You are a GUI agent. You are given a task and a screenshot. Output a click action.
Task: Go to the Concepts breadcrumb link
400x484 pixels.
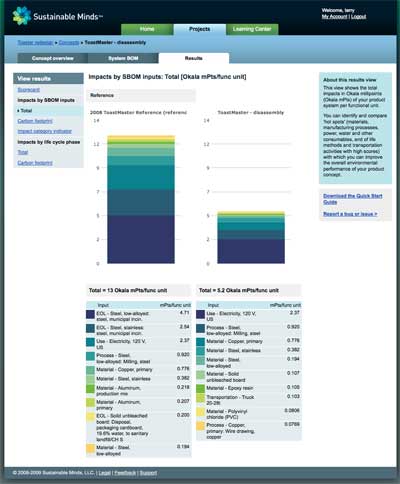point(69,43)
